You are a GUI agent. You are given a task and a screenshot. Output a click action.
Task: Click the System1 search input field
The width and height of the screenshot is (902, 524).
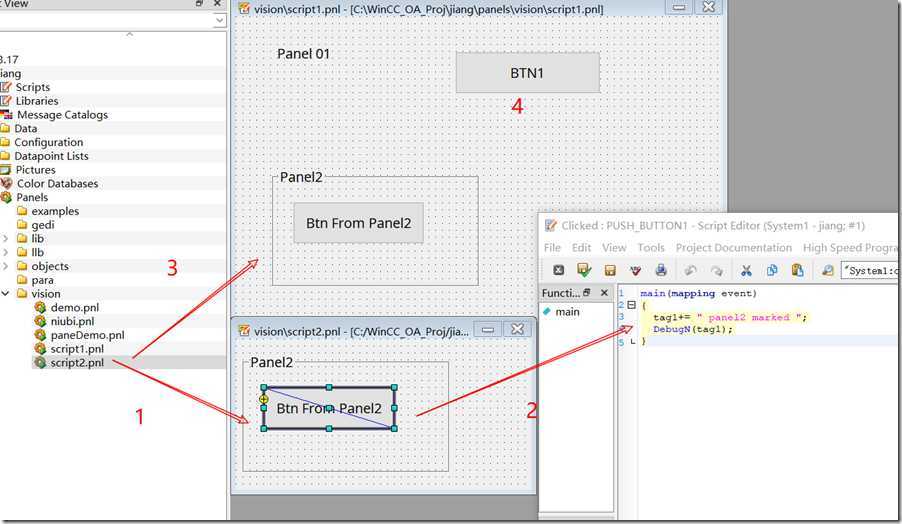870,270
